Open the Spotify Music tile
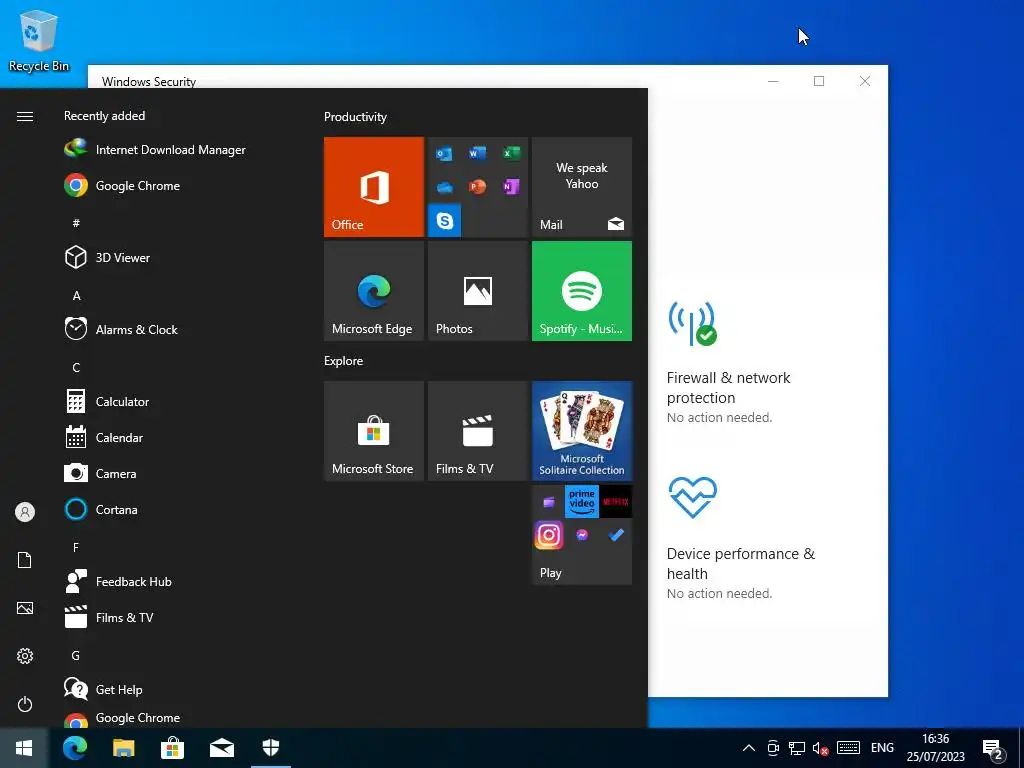Screen dimensions: 1024x768 pos(582,291)
